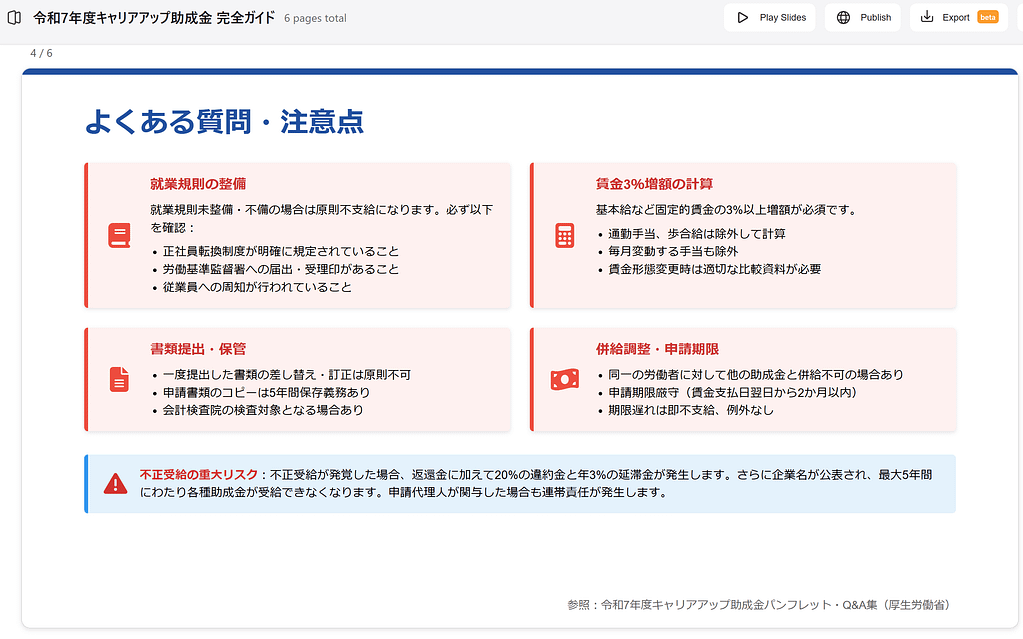
Task: Click the document icon for 書類提出・保管
Action: (x=119, y=380)
